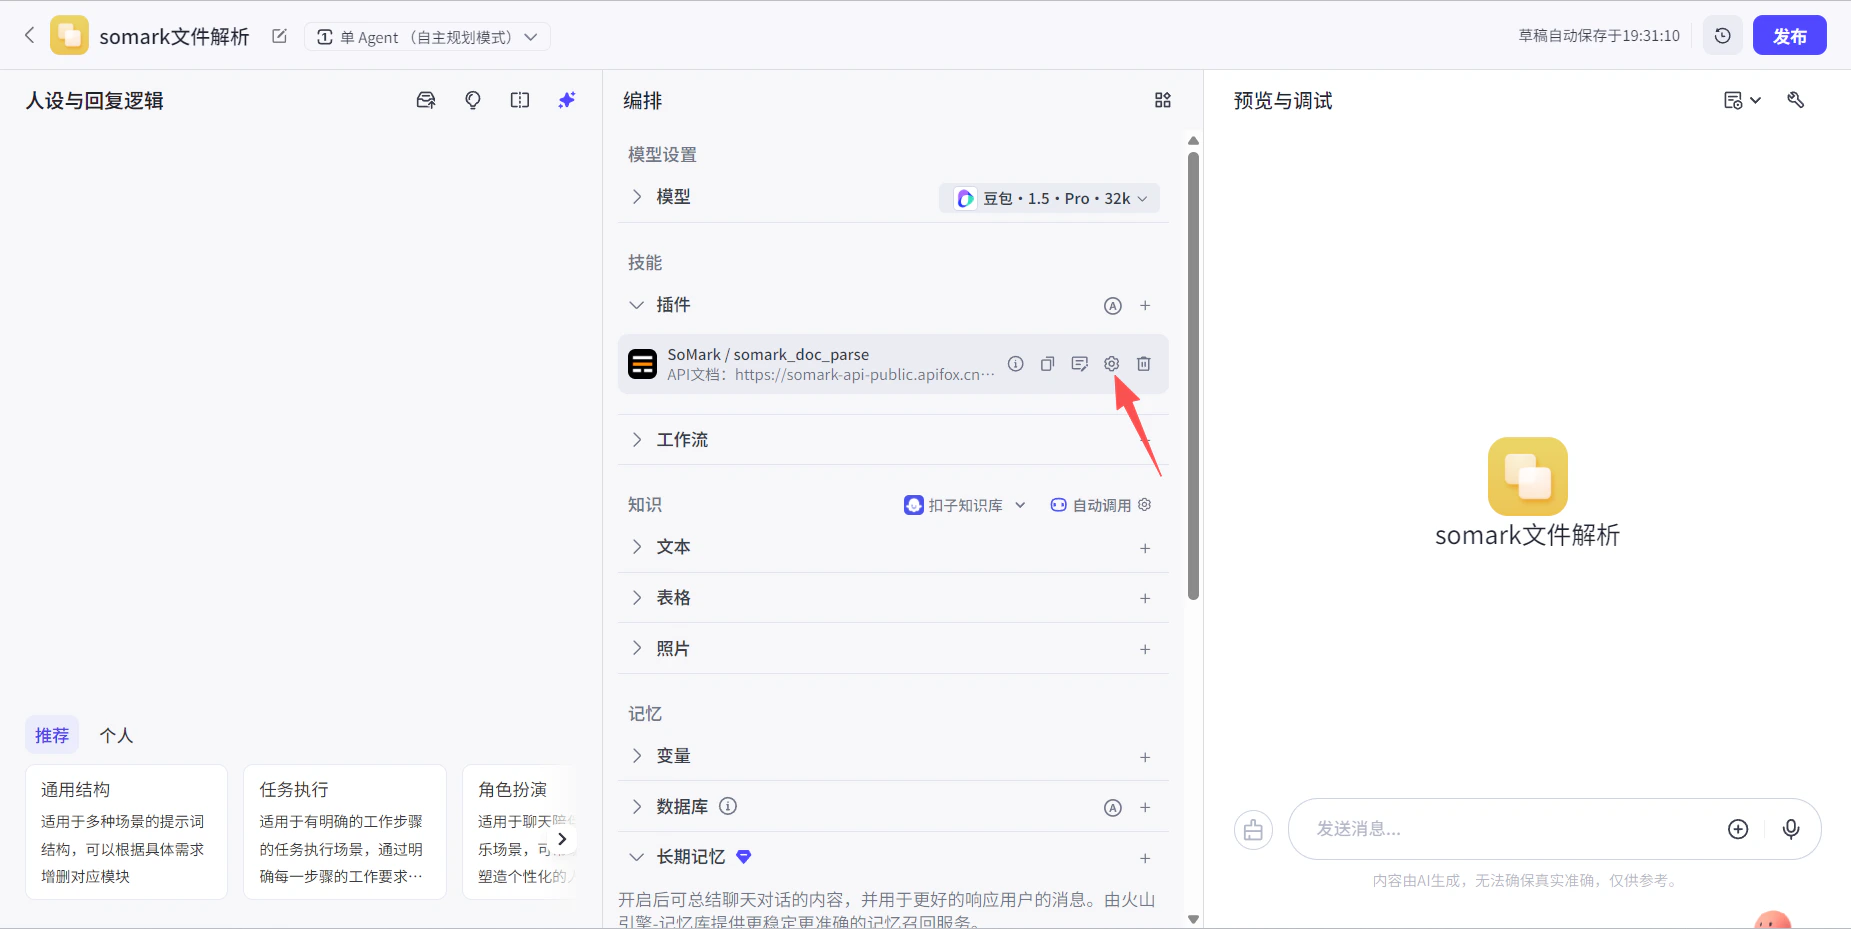
Task: Click the microphone icon in message box
Action: point(1789,829)
